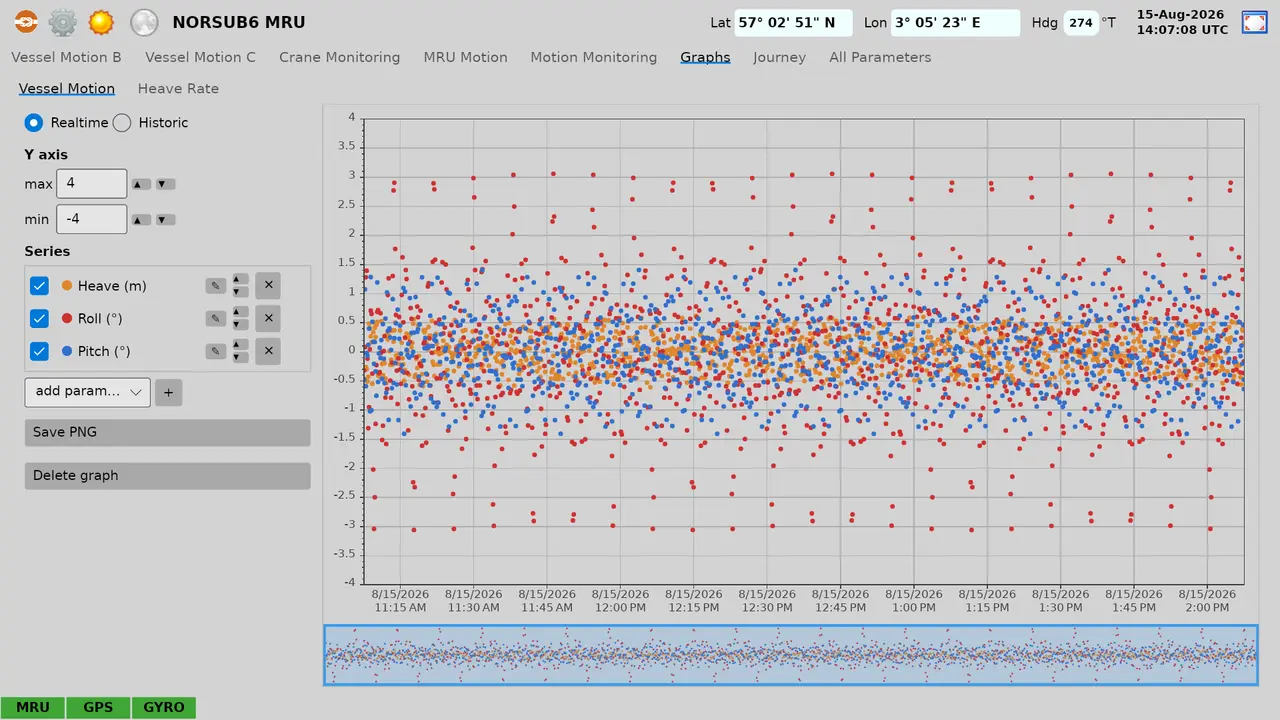Uncheck the Heave (m) series checkbox
The width and height of the screenshot is (1280, 720).
pyautogui.click(x=39, y=286)
